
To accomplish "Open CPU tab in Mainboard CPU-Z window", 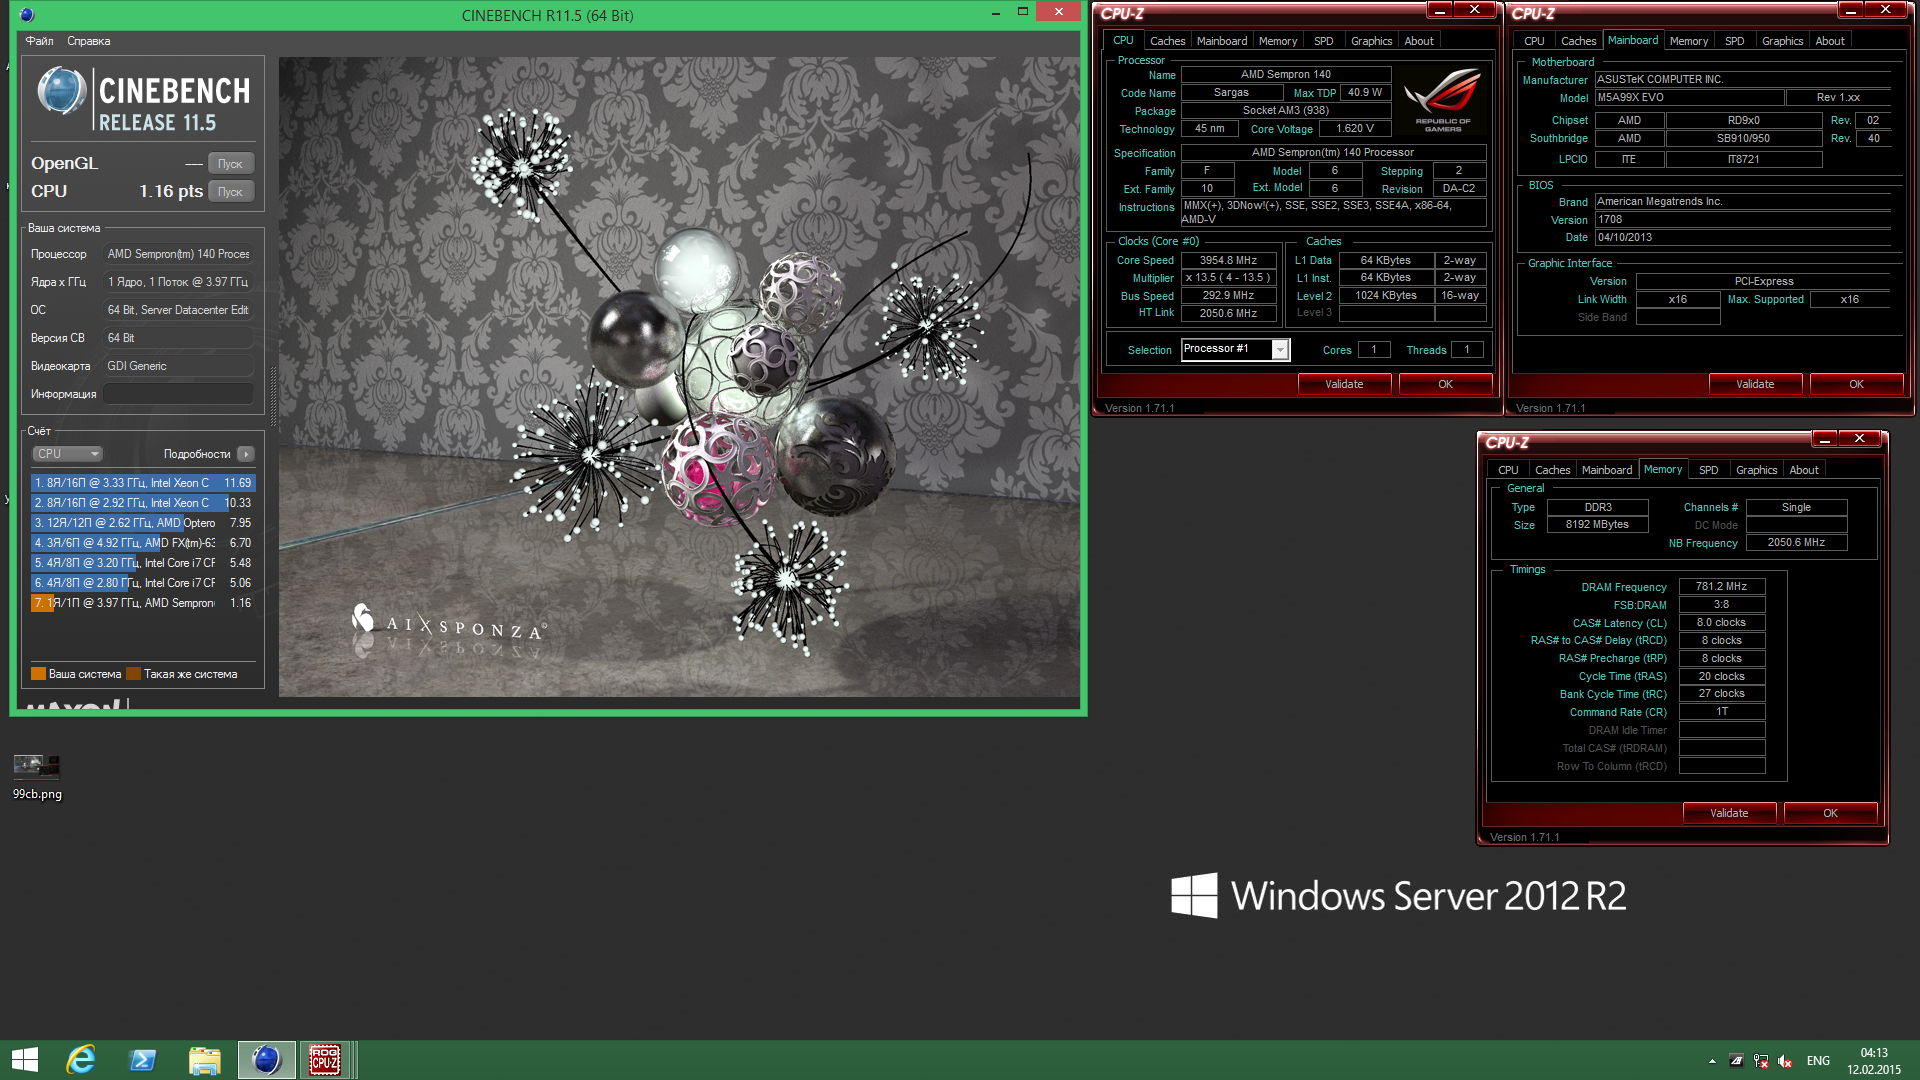I will point(1534,41).
